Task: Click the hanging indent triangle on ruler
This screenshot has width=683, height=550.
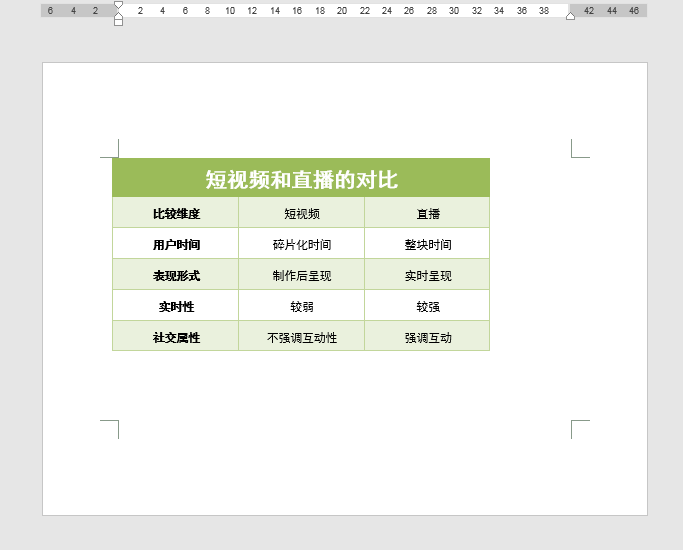Action: pos(118,16)
